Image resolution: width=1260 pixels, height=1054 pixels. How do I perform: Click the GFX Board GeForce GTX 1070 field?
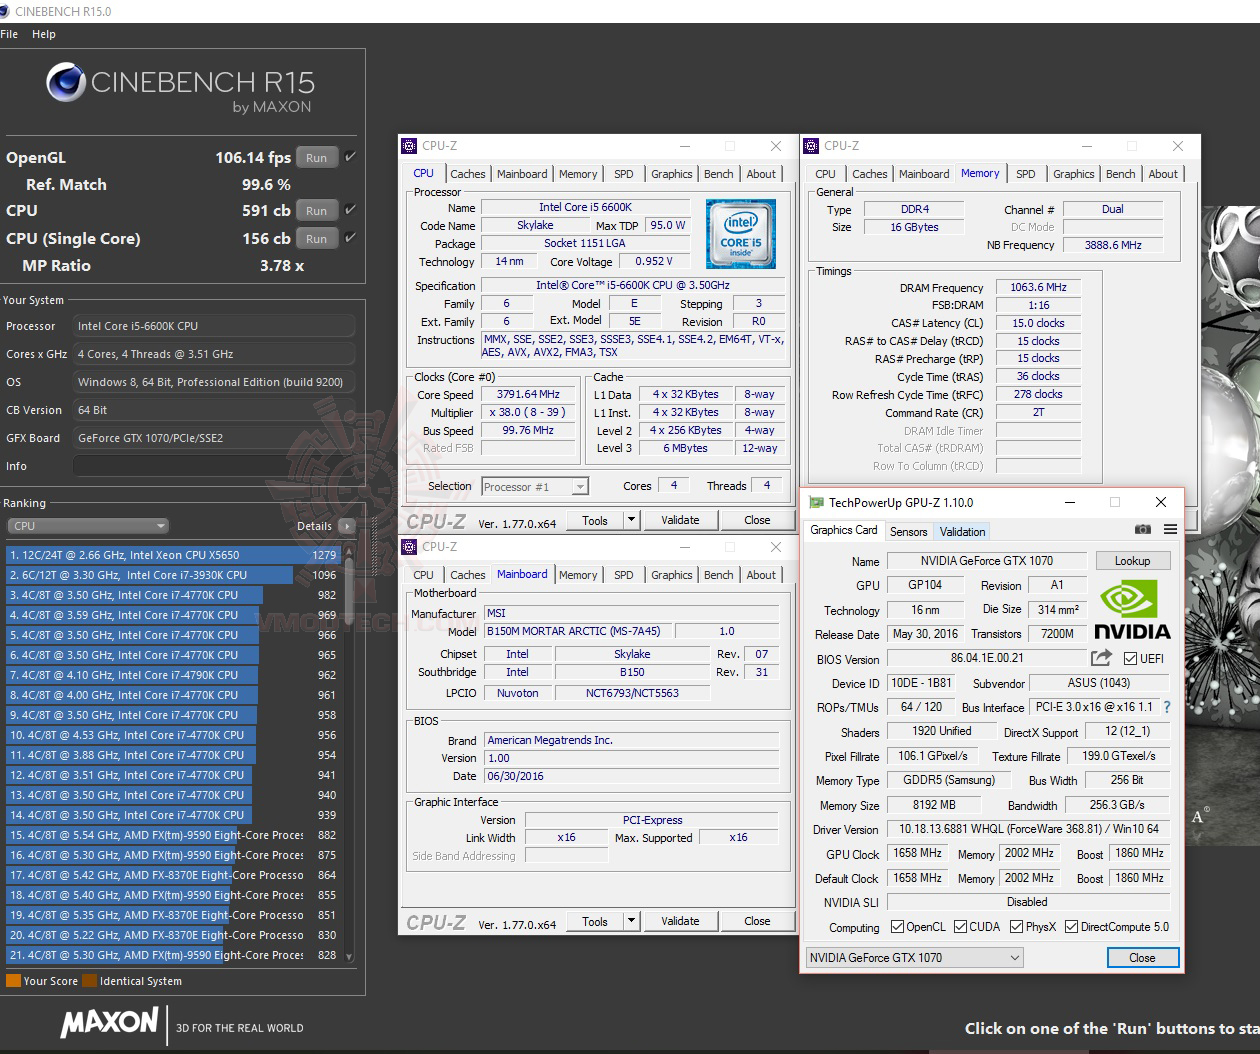click(x=214, y=438)
